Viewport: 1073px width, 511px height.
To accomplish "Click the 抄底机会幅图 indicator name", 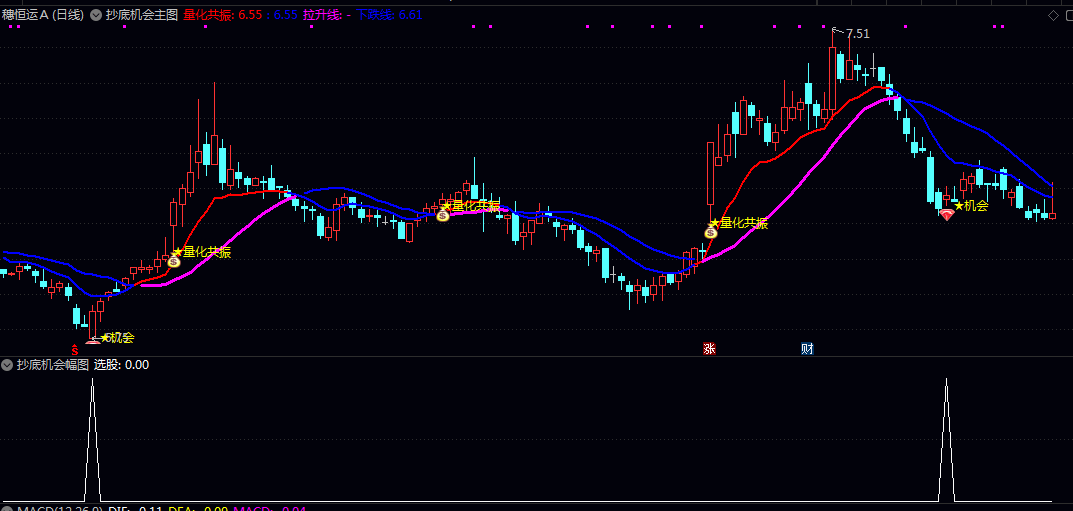I will coord(53,365).
